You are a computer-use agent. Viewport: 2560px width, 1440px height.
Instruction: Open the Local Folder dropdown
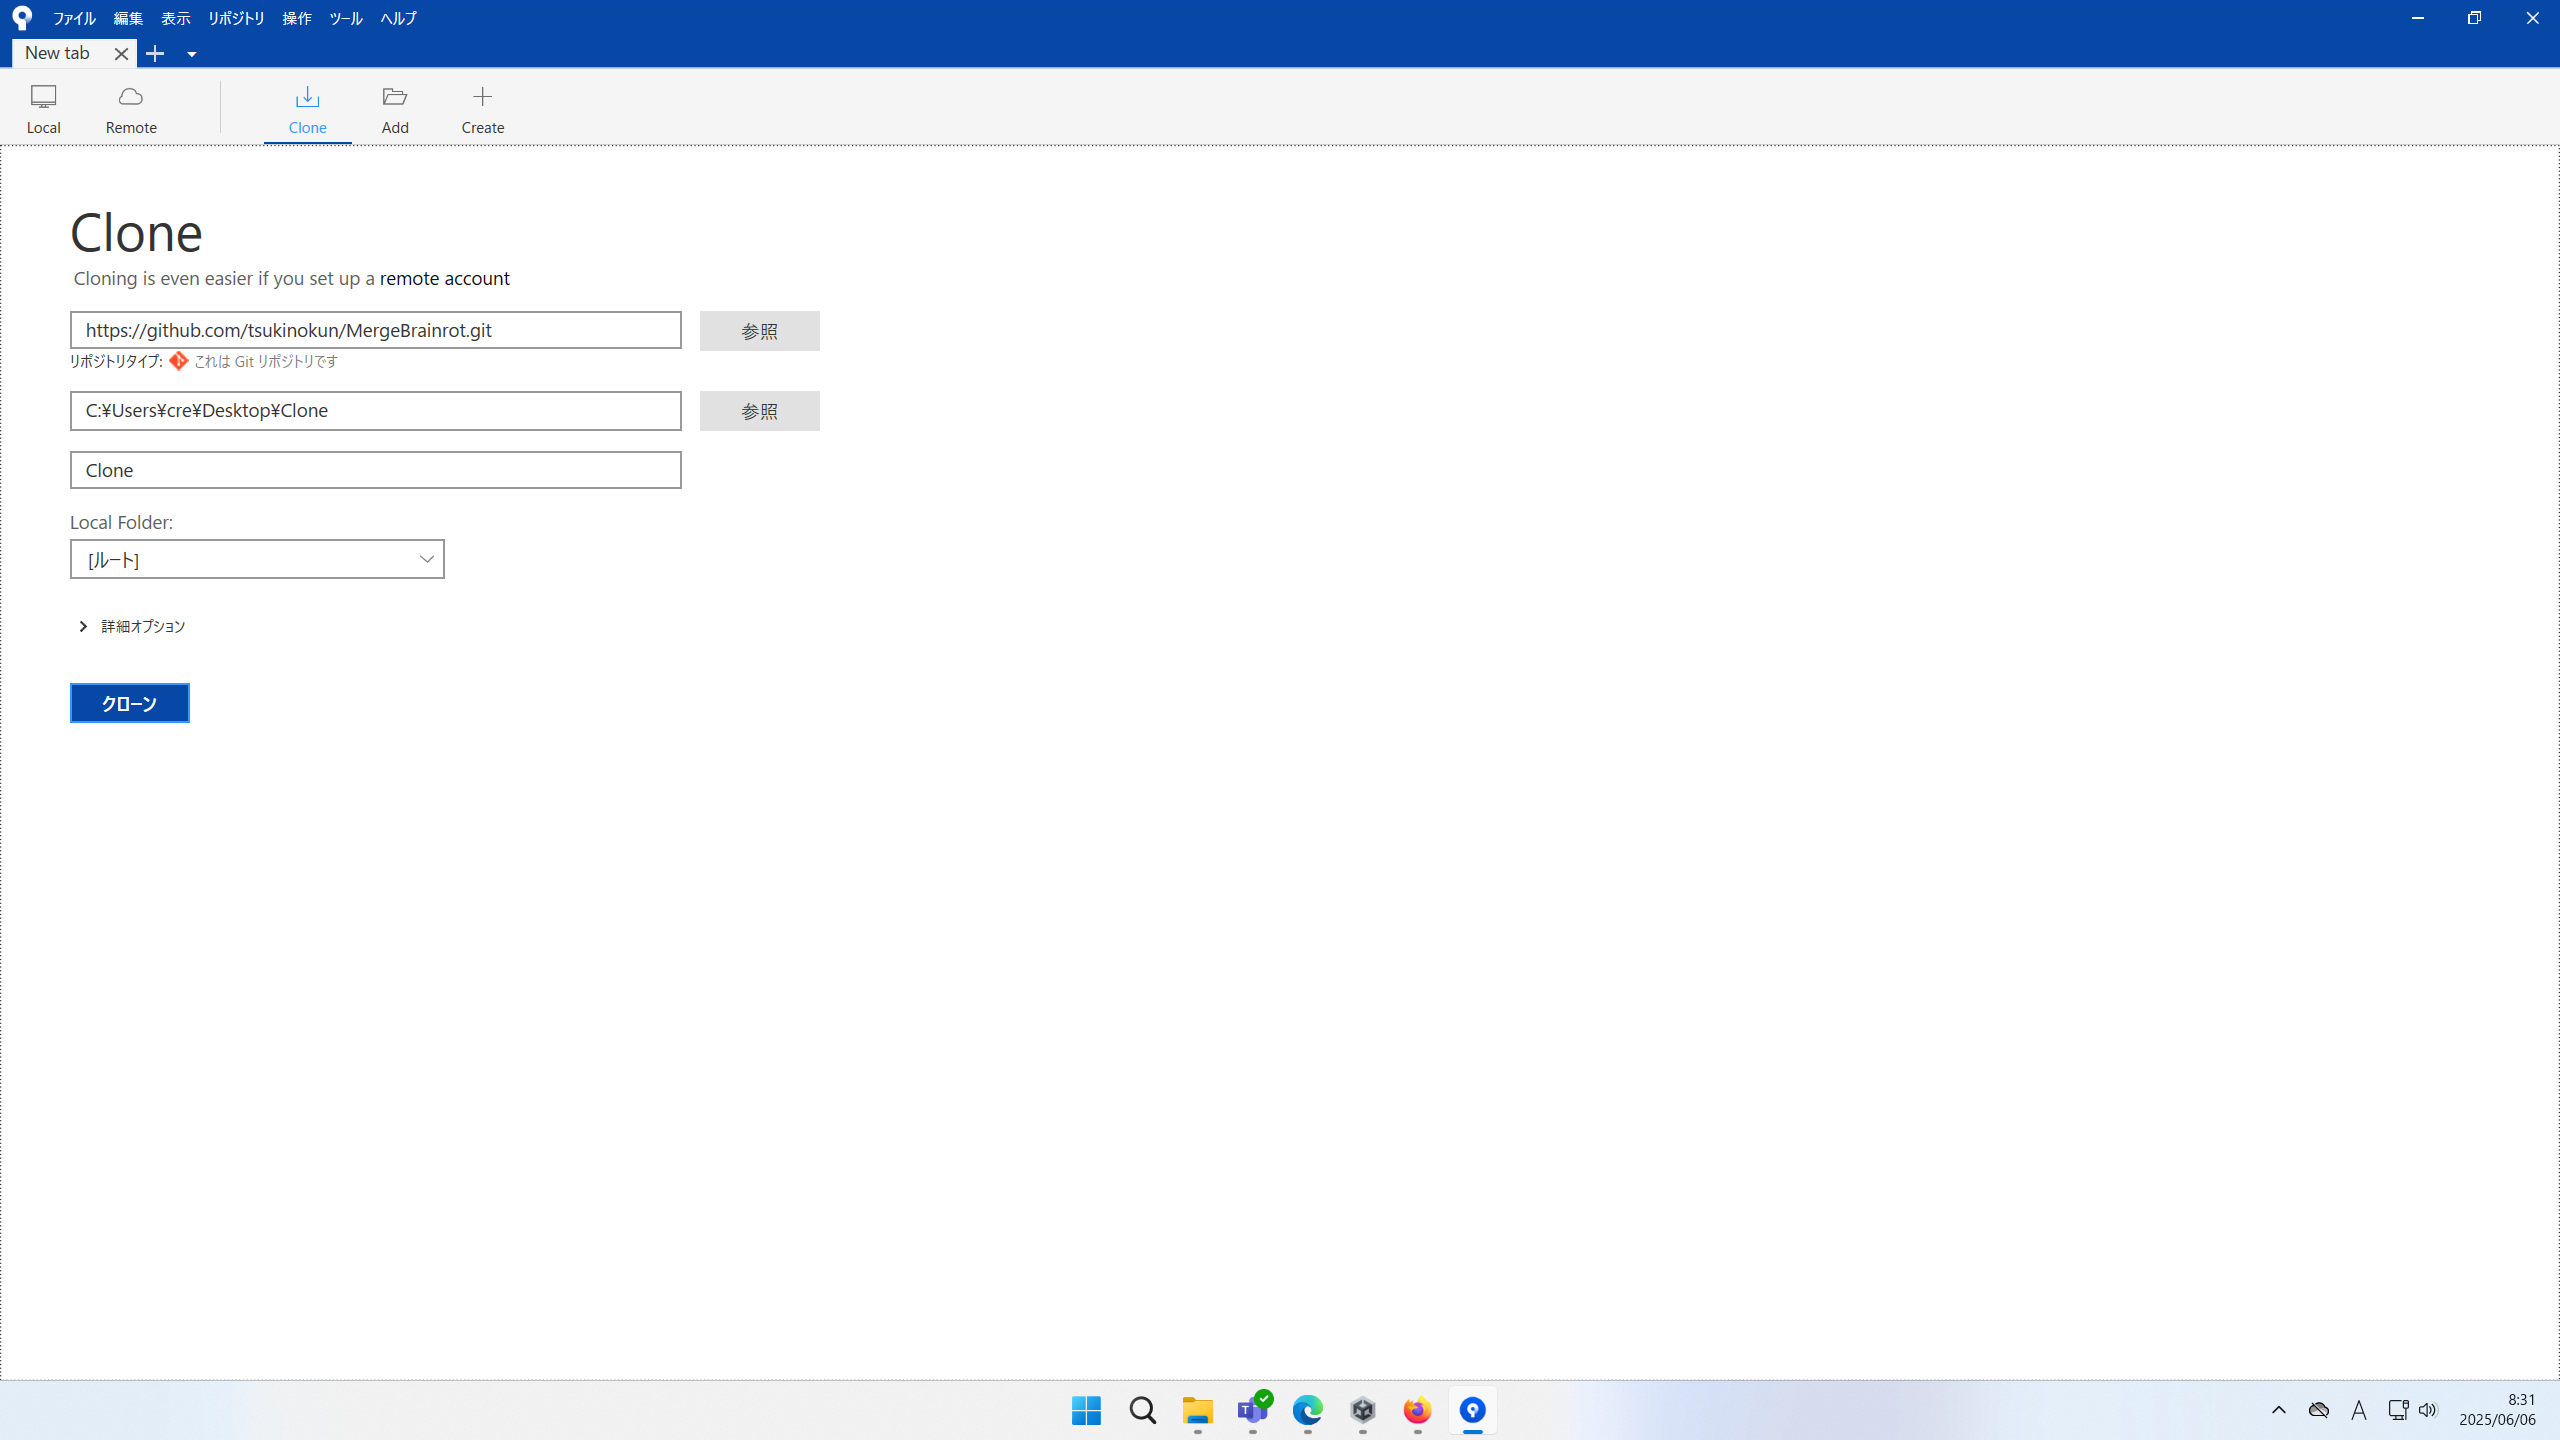[257, 559]
